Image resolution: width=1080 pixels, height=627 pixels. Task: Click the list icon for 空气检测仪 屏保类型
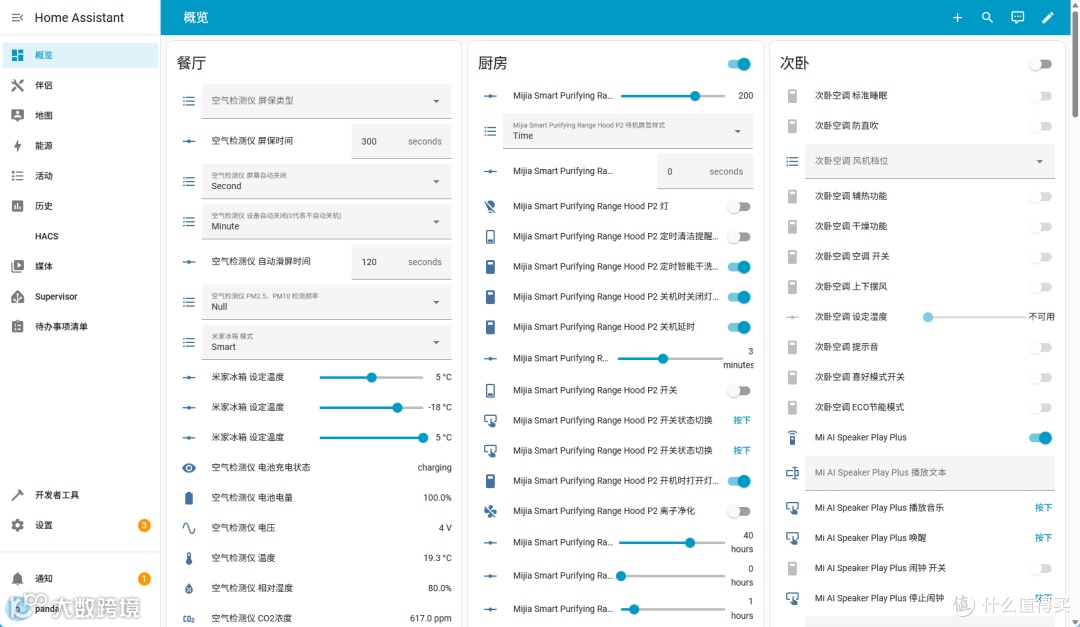[189, 101]
